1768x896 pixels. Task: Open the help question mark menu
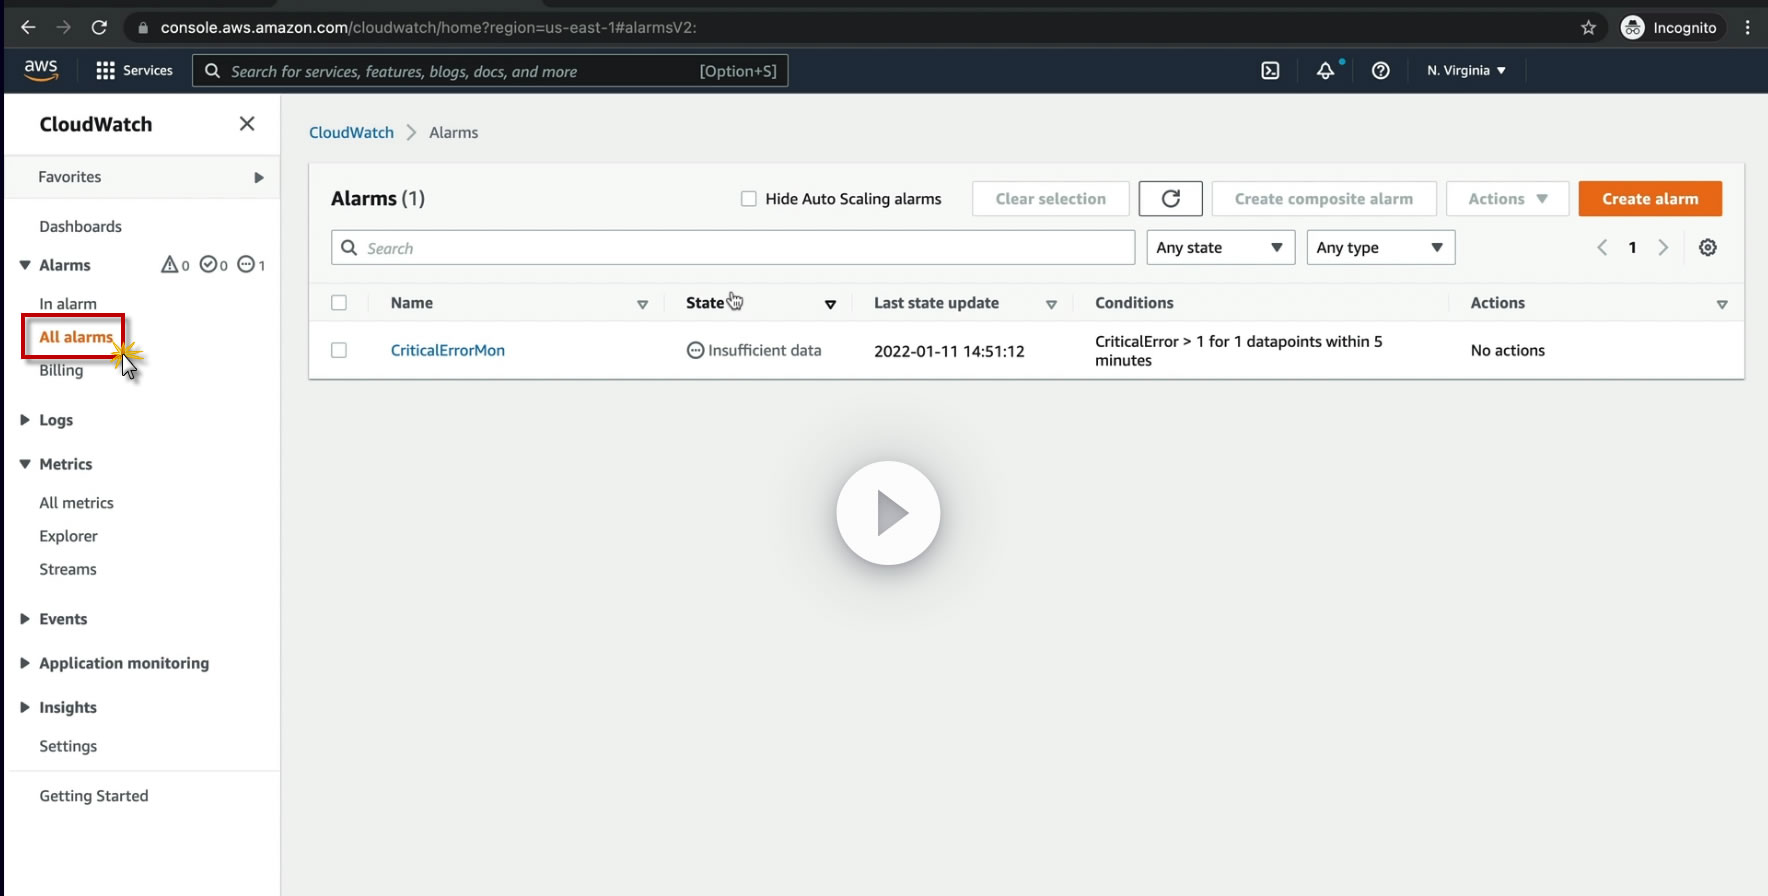(x=1381, y=71)
